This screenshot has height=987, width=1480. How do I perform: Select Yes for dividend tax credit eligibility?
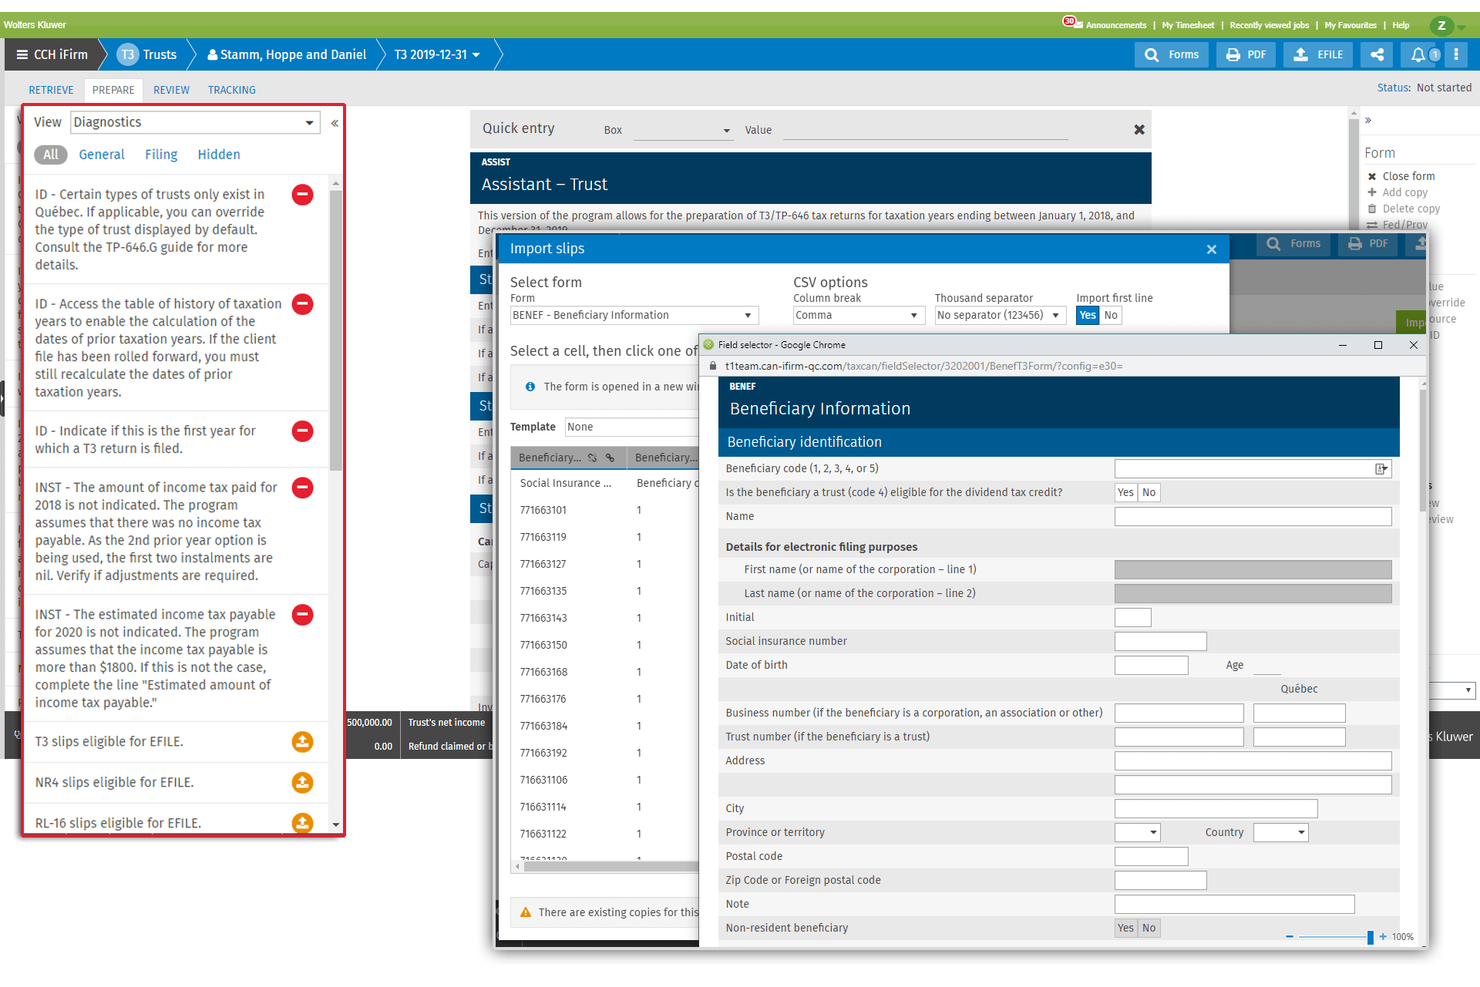click(1126, 493)
